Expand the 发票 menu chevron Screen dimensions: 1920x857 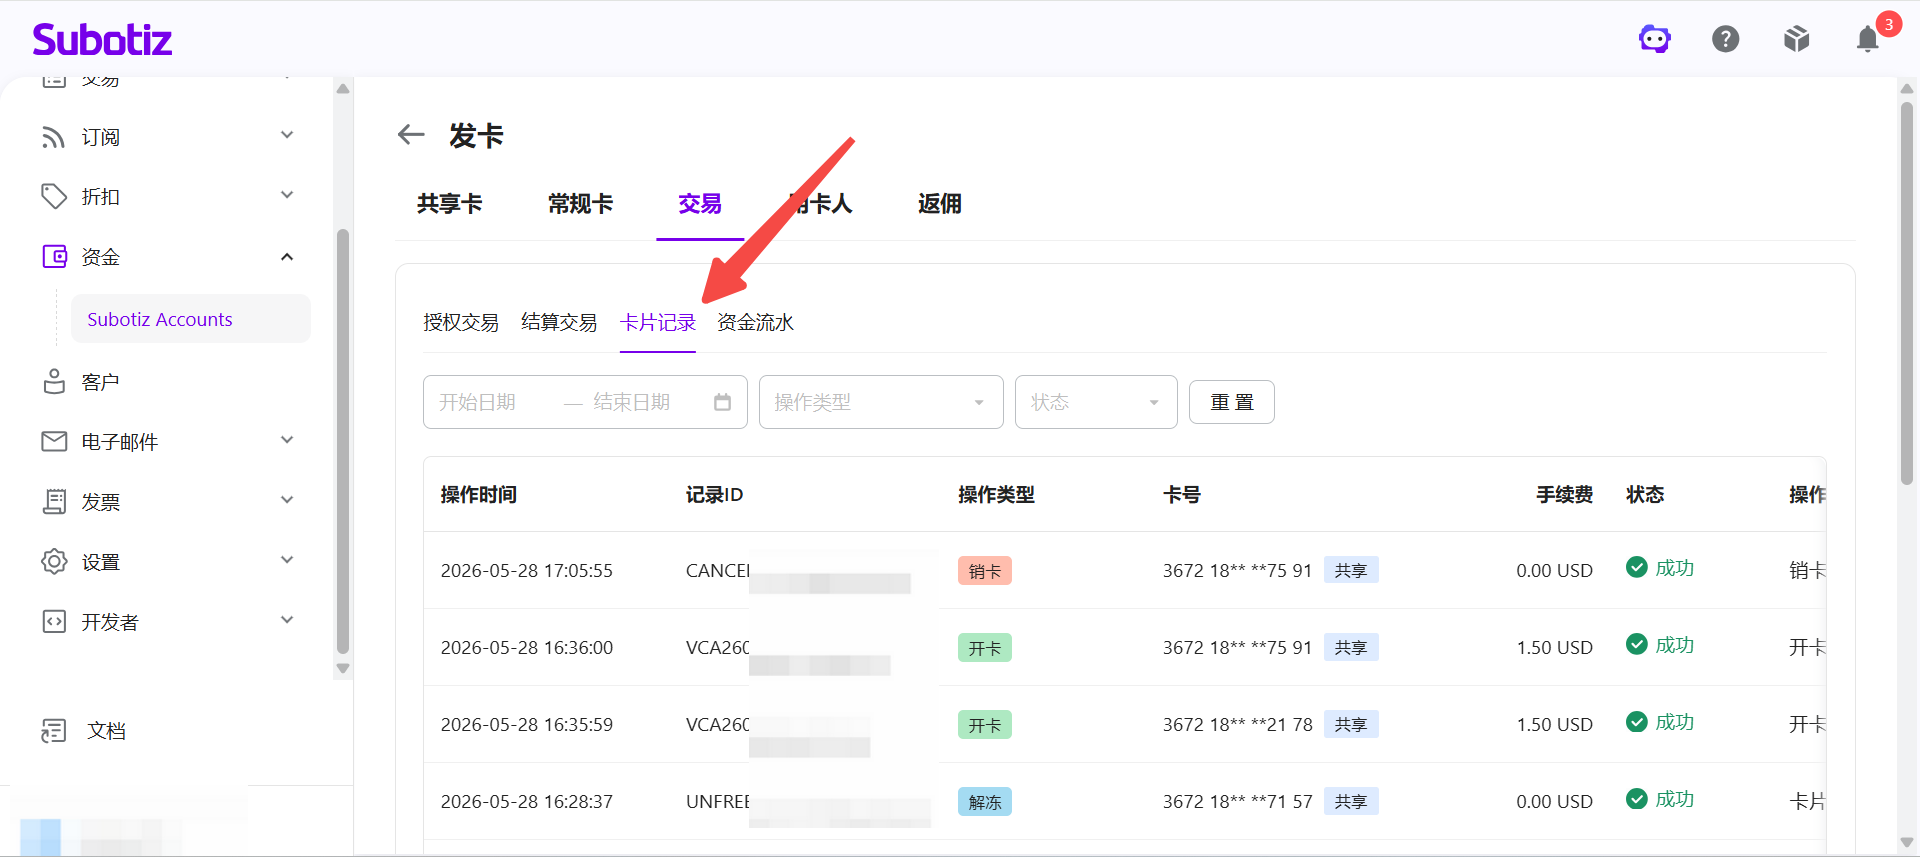pos(287,500)
